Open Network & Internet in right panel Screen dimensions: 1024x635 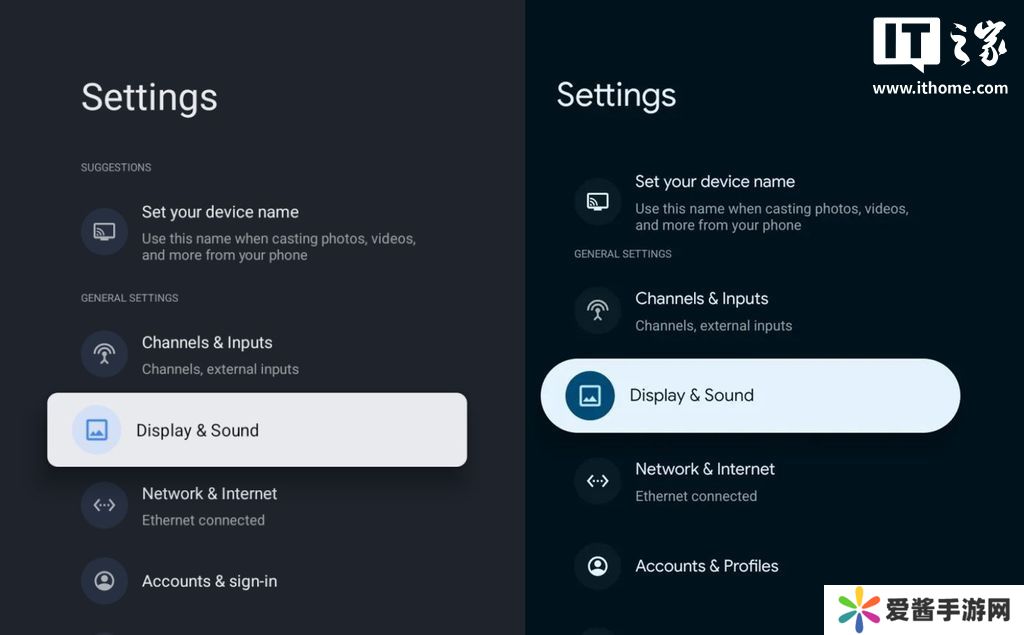[x=705, y=469]
